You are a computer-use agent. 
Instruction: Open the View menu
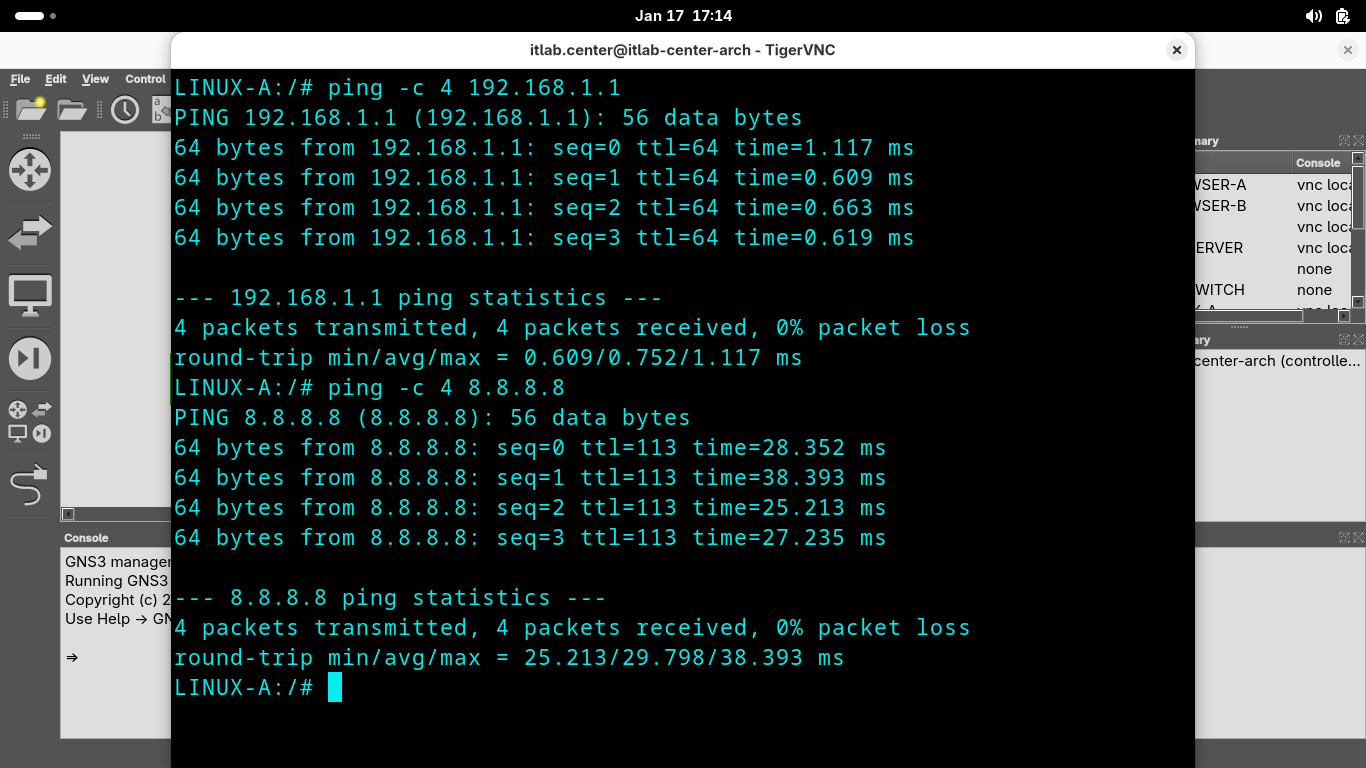pyautogui.click(x=95, y=79)
